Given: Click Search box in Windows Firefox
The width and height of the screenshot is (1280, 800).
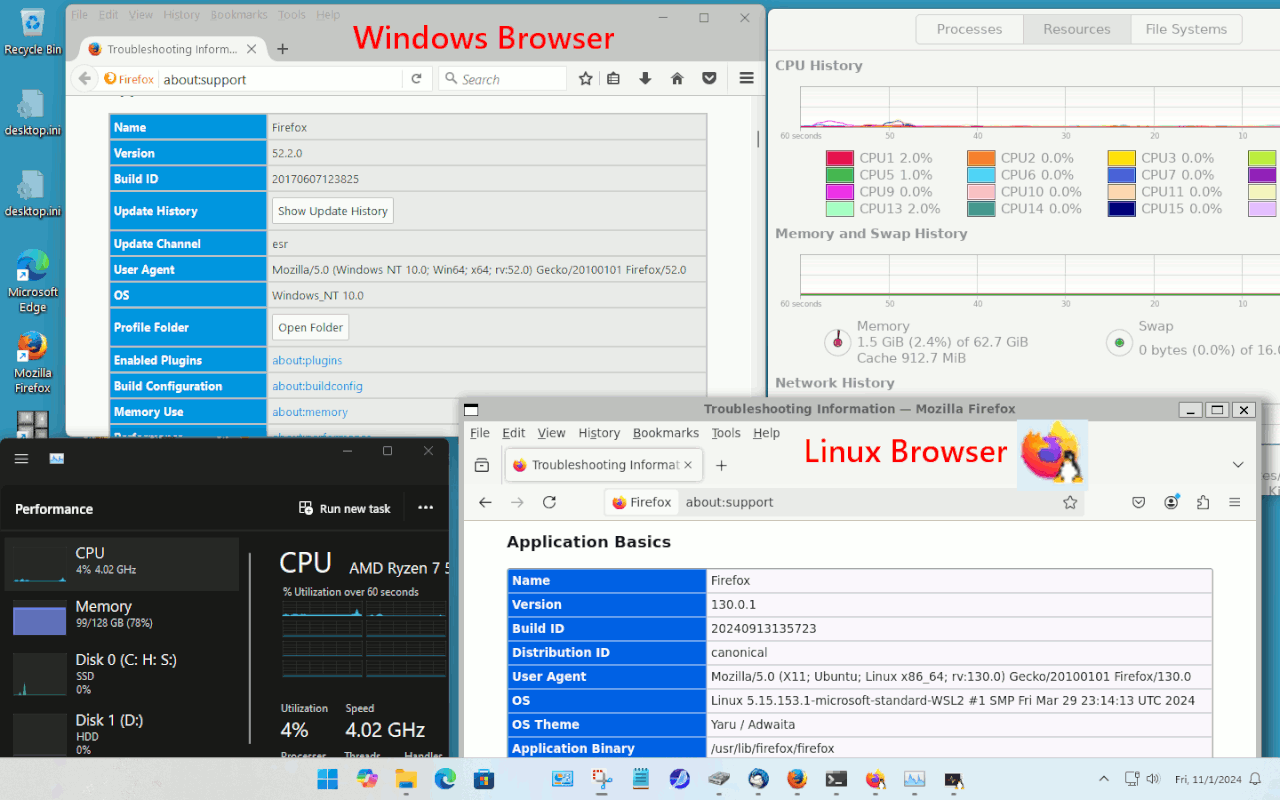Looking at the screenshot, I should [503, 79].
